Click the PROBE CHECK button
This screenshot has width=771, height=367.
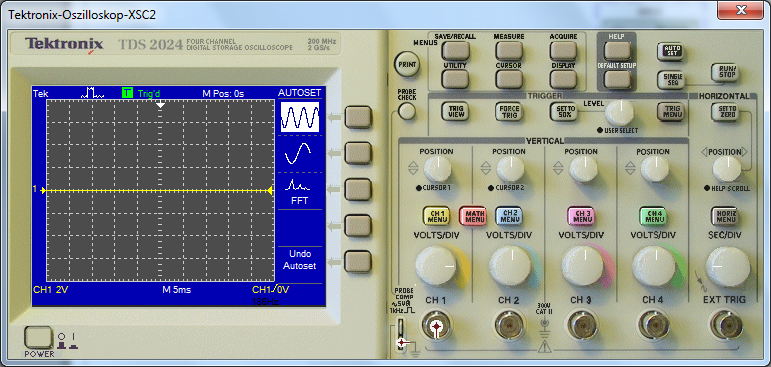click(x=406, y=112)
